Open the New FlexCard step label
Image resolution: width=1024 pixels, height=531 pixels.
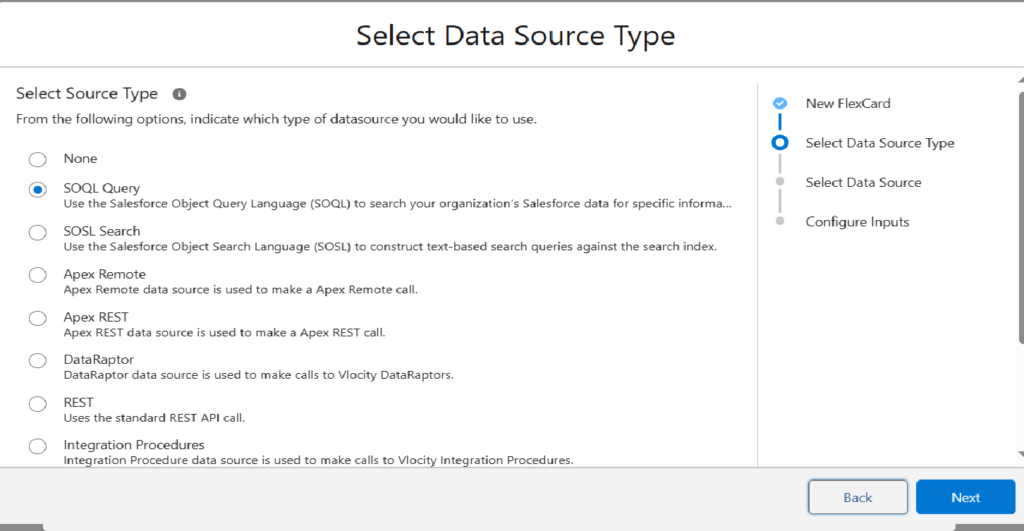point(848,103)
